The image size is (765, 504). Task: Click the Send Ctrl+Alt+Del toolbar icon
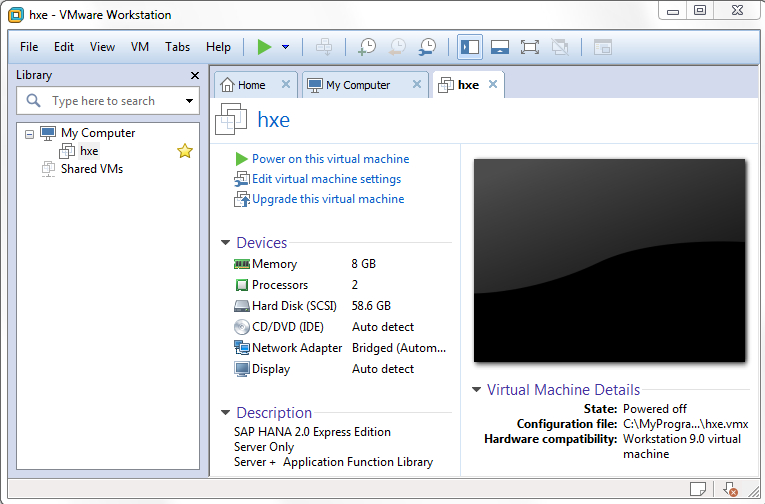(x=324, y=47)
